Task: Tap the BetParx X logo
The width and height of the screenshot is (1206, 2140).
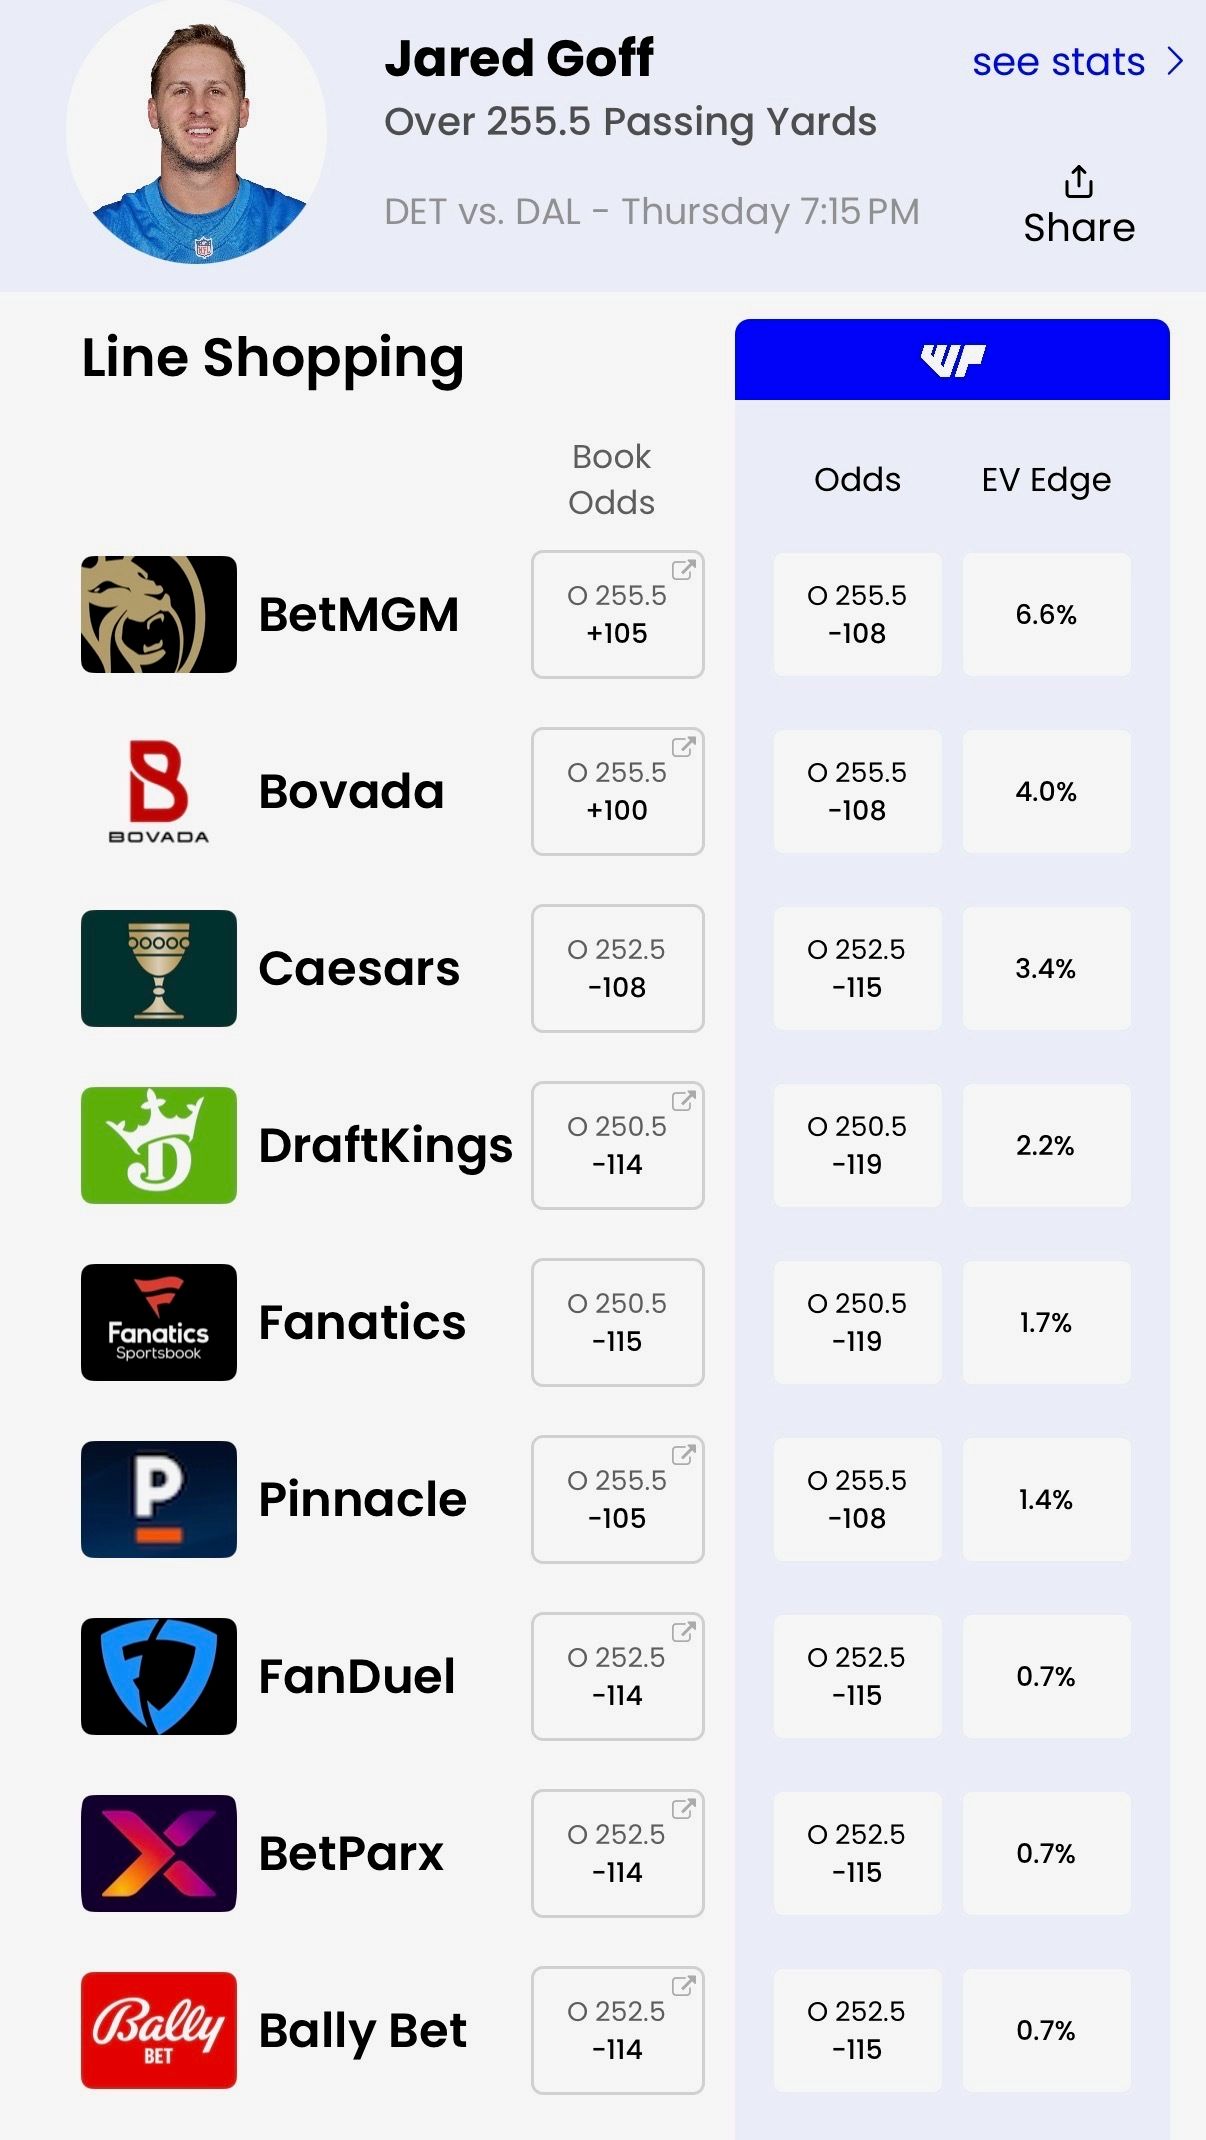Action: (x=159, y=1853)
